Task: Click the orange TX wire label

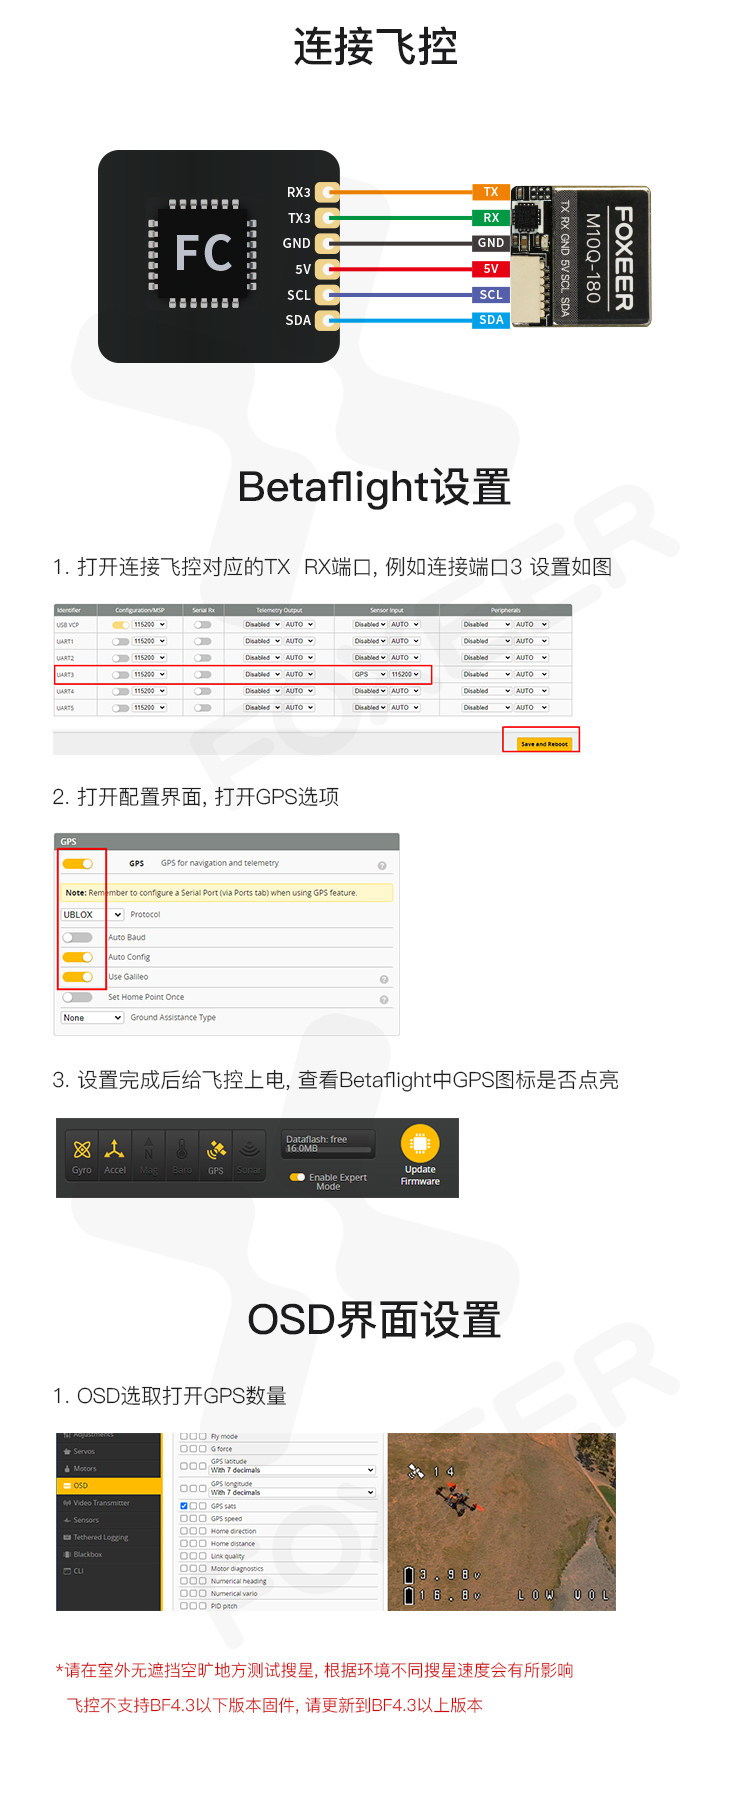Action: (x=491, y=192)
